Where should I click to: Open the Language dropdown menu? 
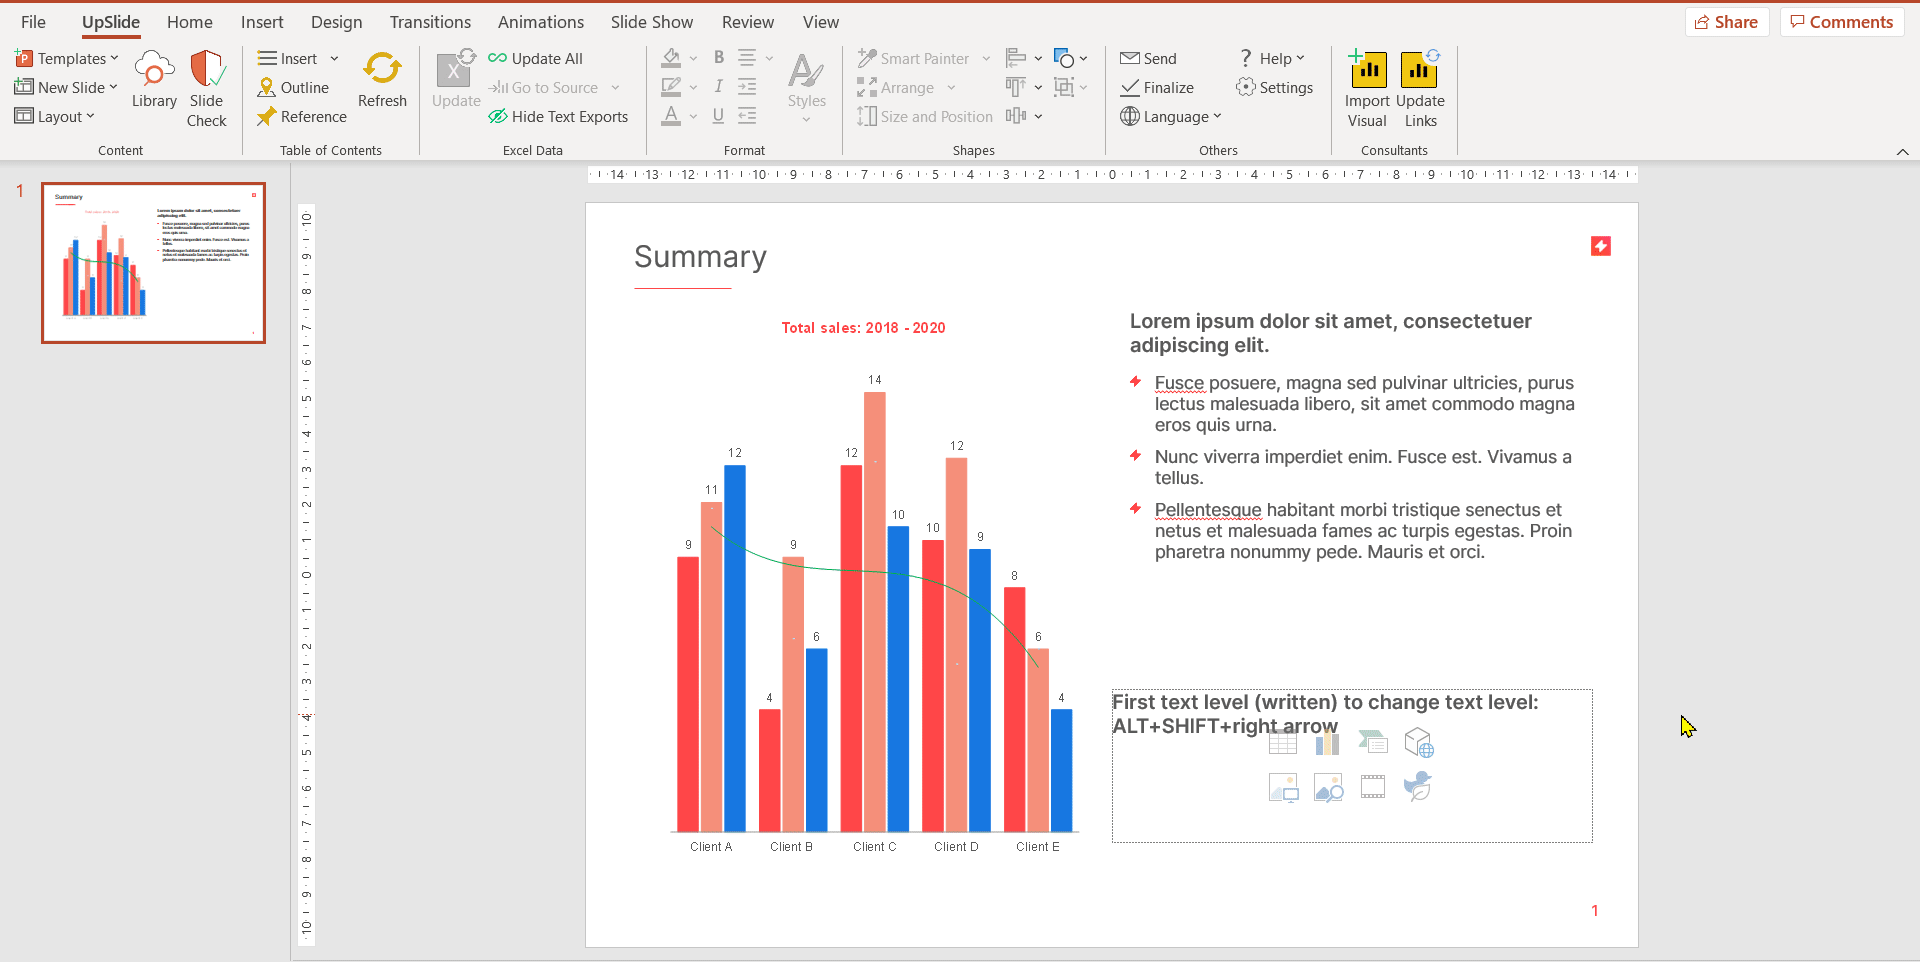pos(1171,117)
